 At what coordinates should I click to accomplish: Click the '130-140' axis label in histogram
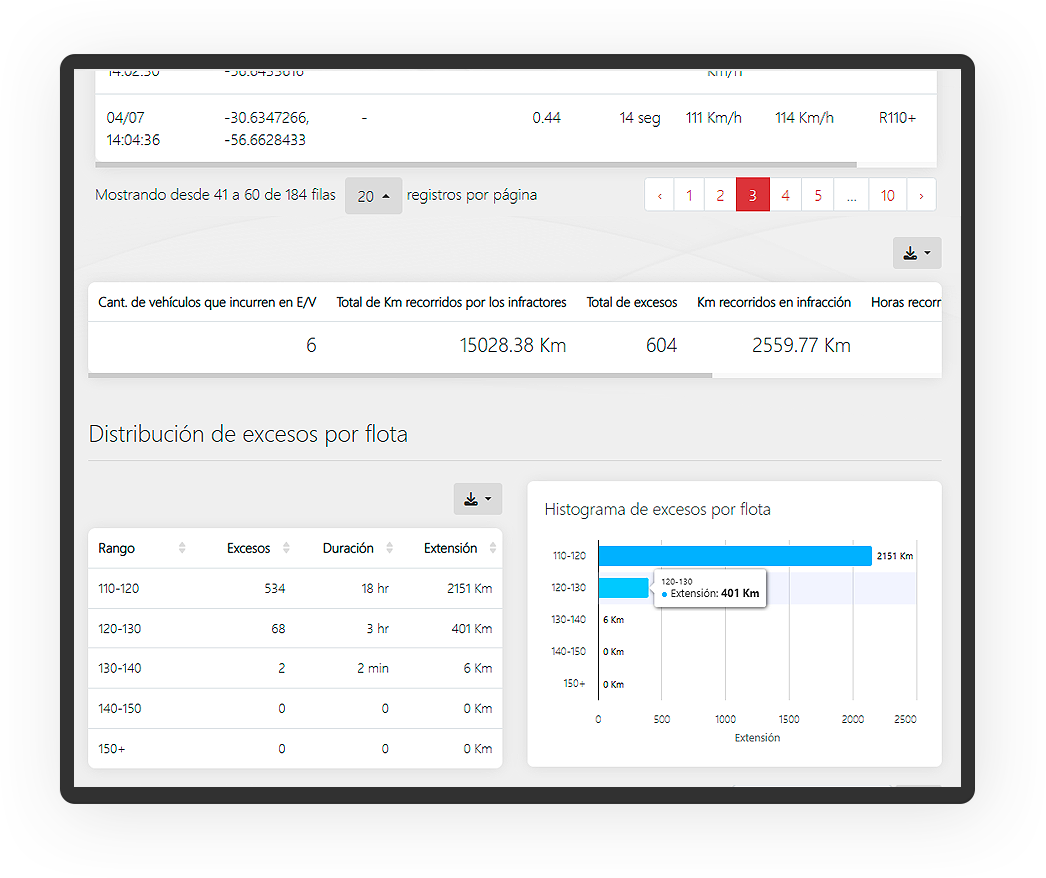(568, 620)
